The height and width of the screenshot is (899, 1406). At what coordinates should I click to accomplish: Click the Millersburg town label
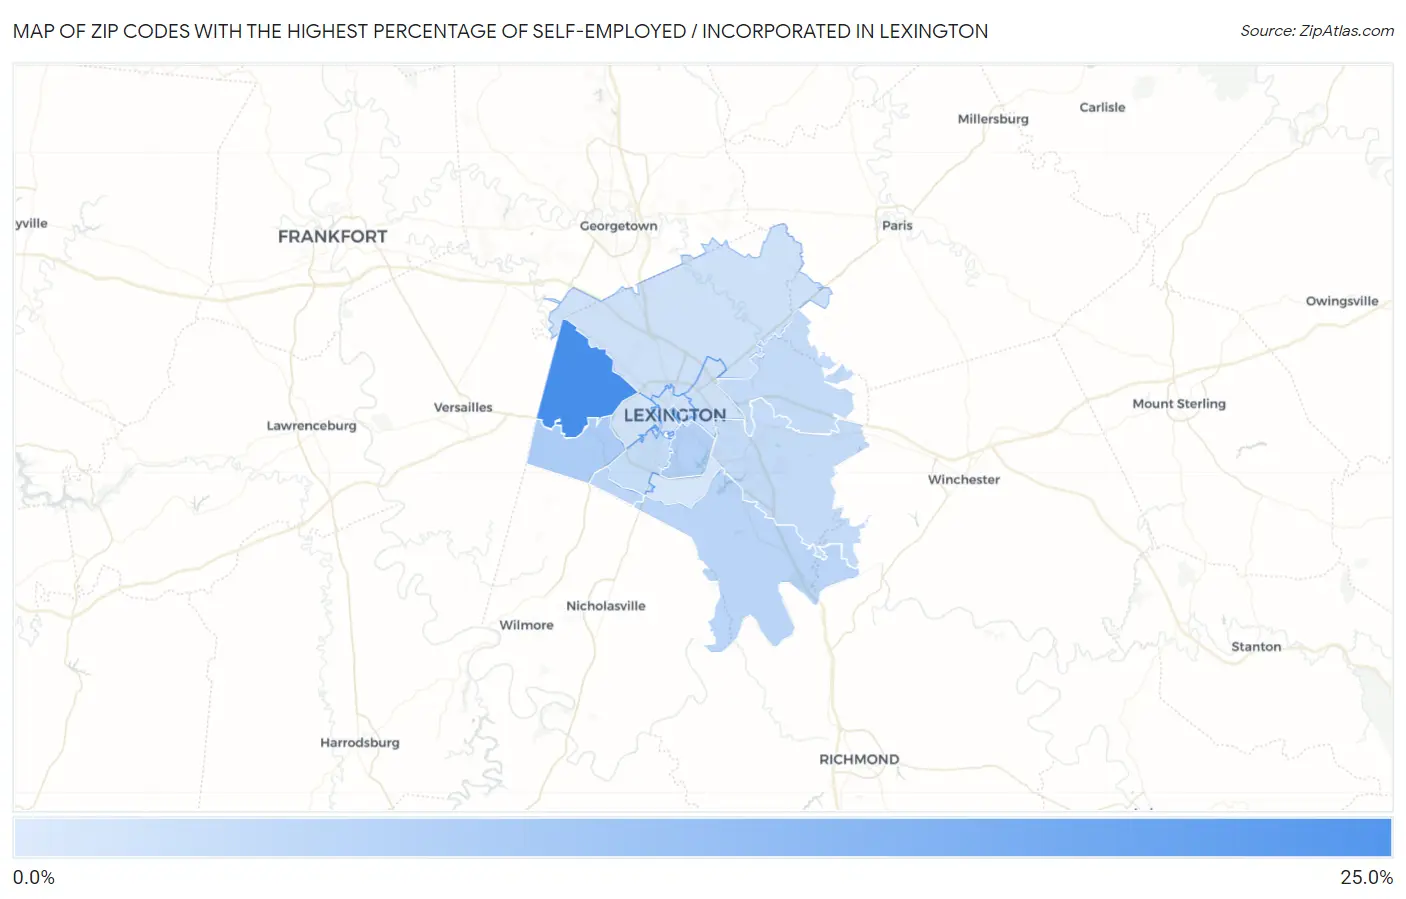tap(993, 119)
